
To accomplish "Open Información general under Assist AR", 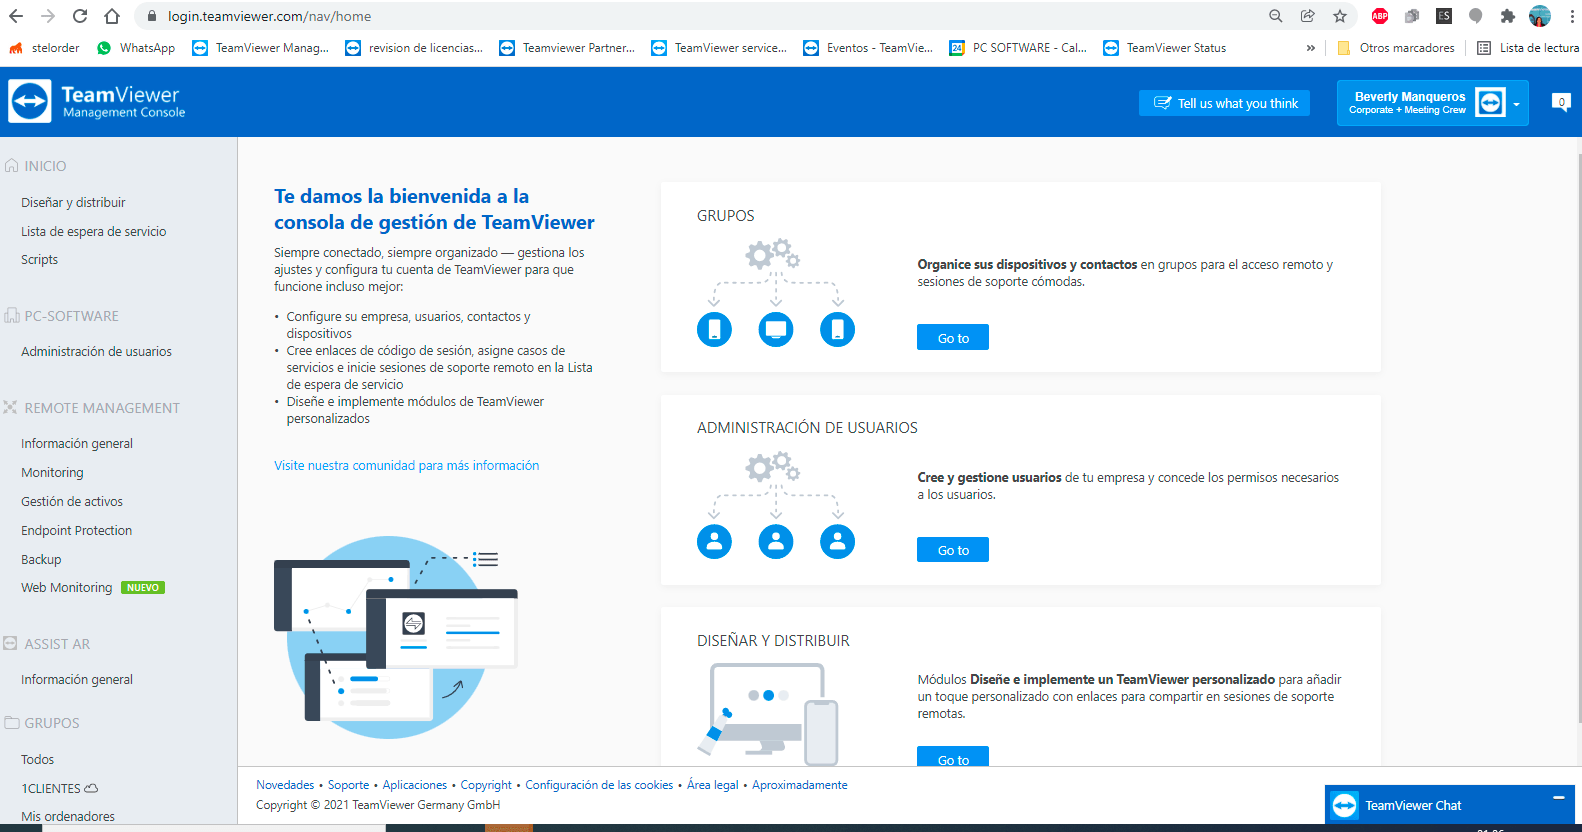I will (x=77, y=679).
